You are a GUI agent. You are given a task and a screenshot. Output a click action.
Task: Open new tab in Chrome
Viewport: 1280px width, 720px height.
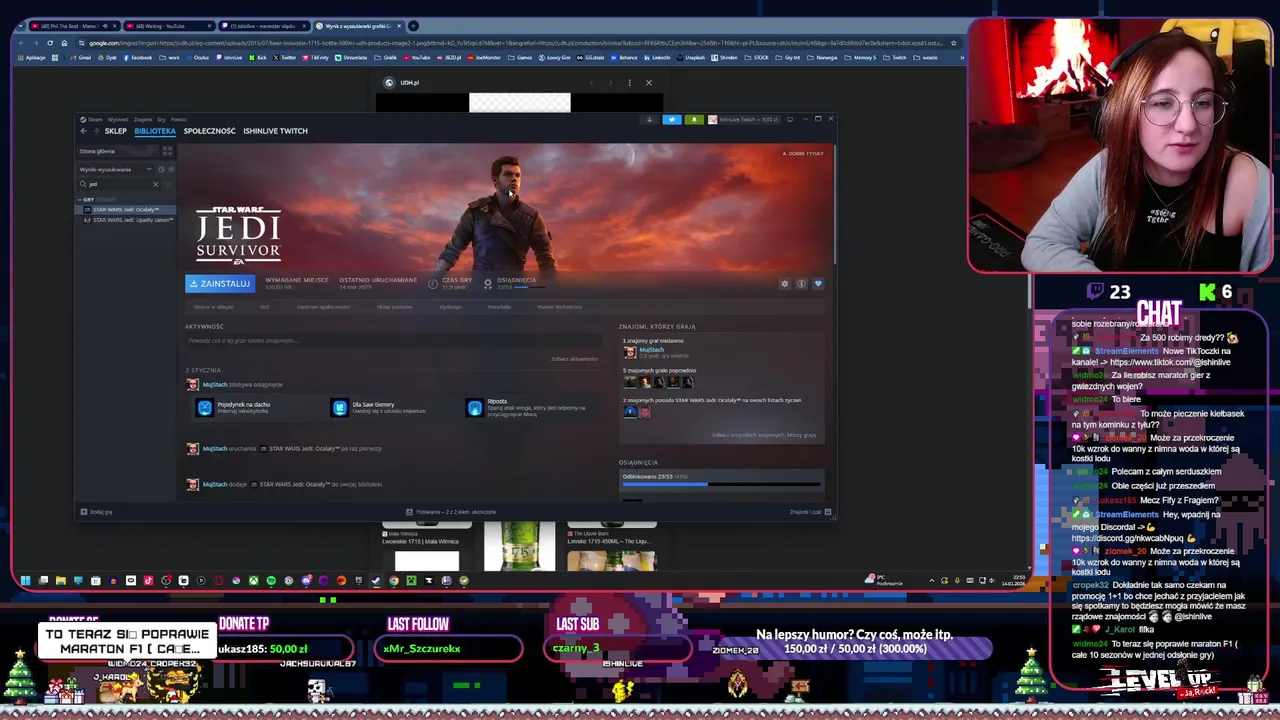click(415, 26)
